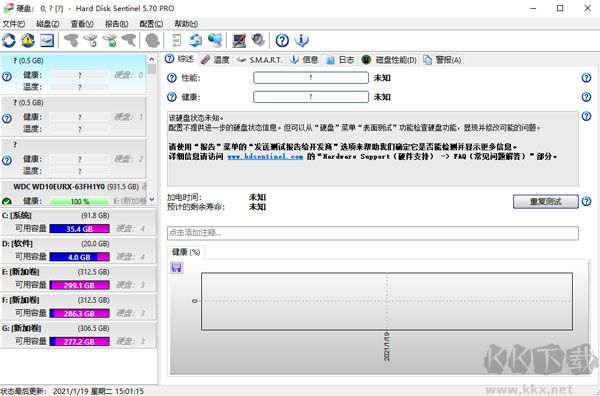This screenshot has height=396, width=600.
Task: Click status icon of 硬盘 0 entry
Action: [x=7, y=77]
